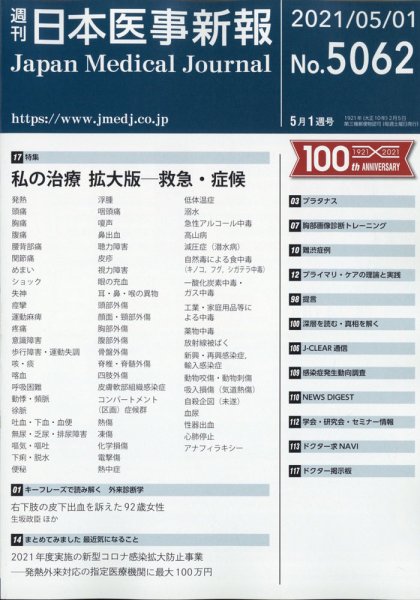Click the topic "アナフィラキシー"

coord(213,448)
